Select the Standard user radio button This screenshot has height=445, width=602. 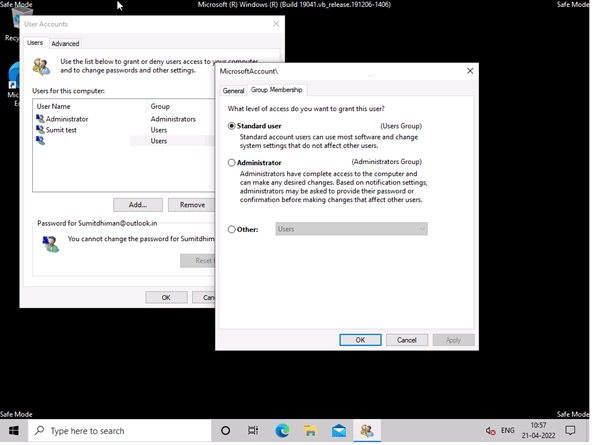(232, 126)
